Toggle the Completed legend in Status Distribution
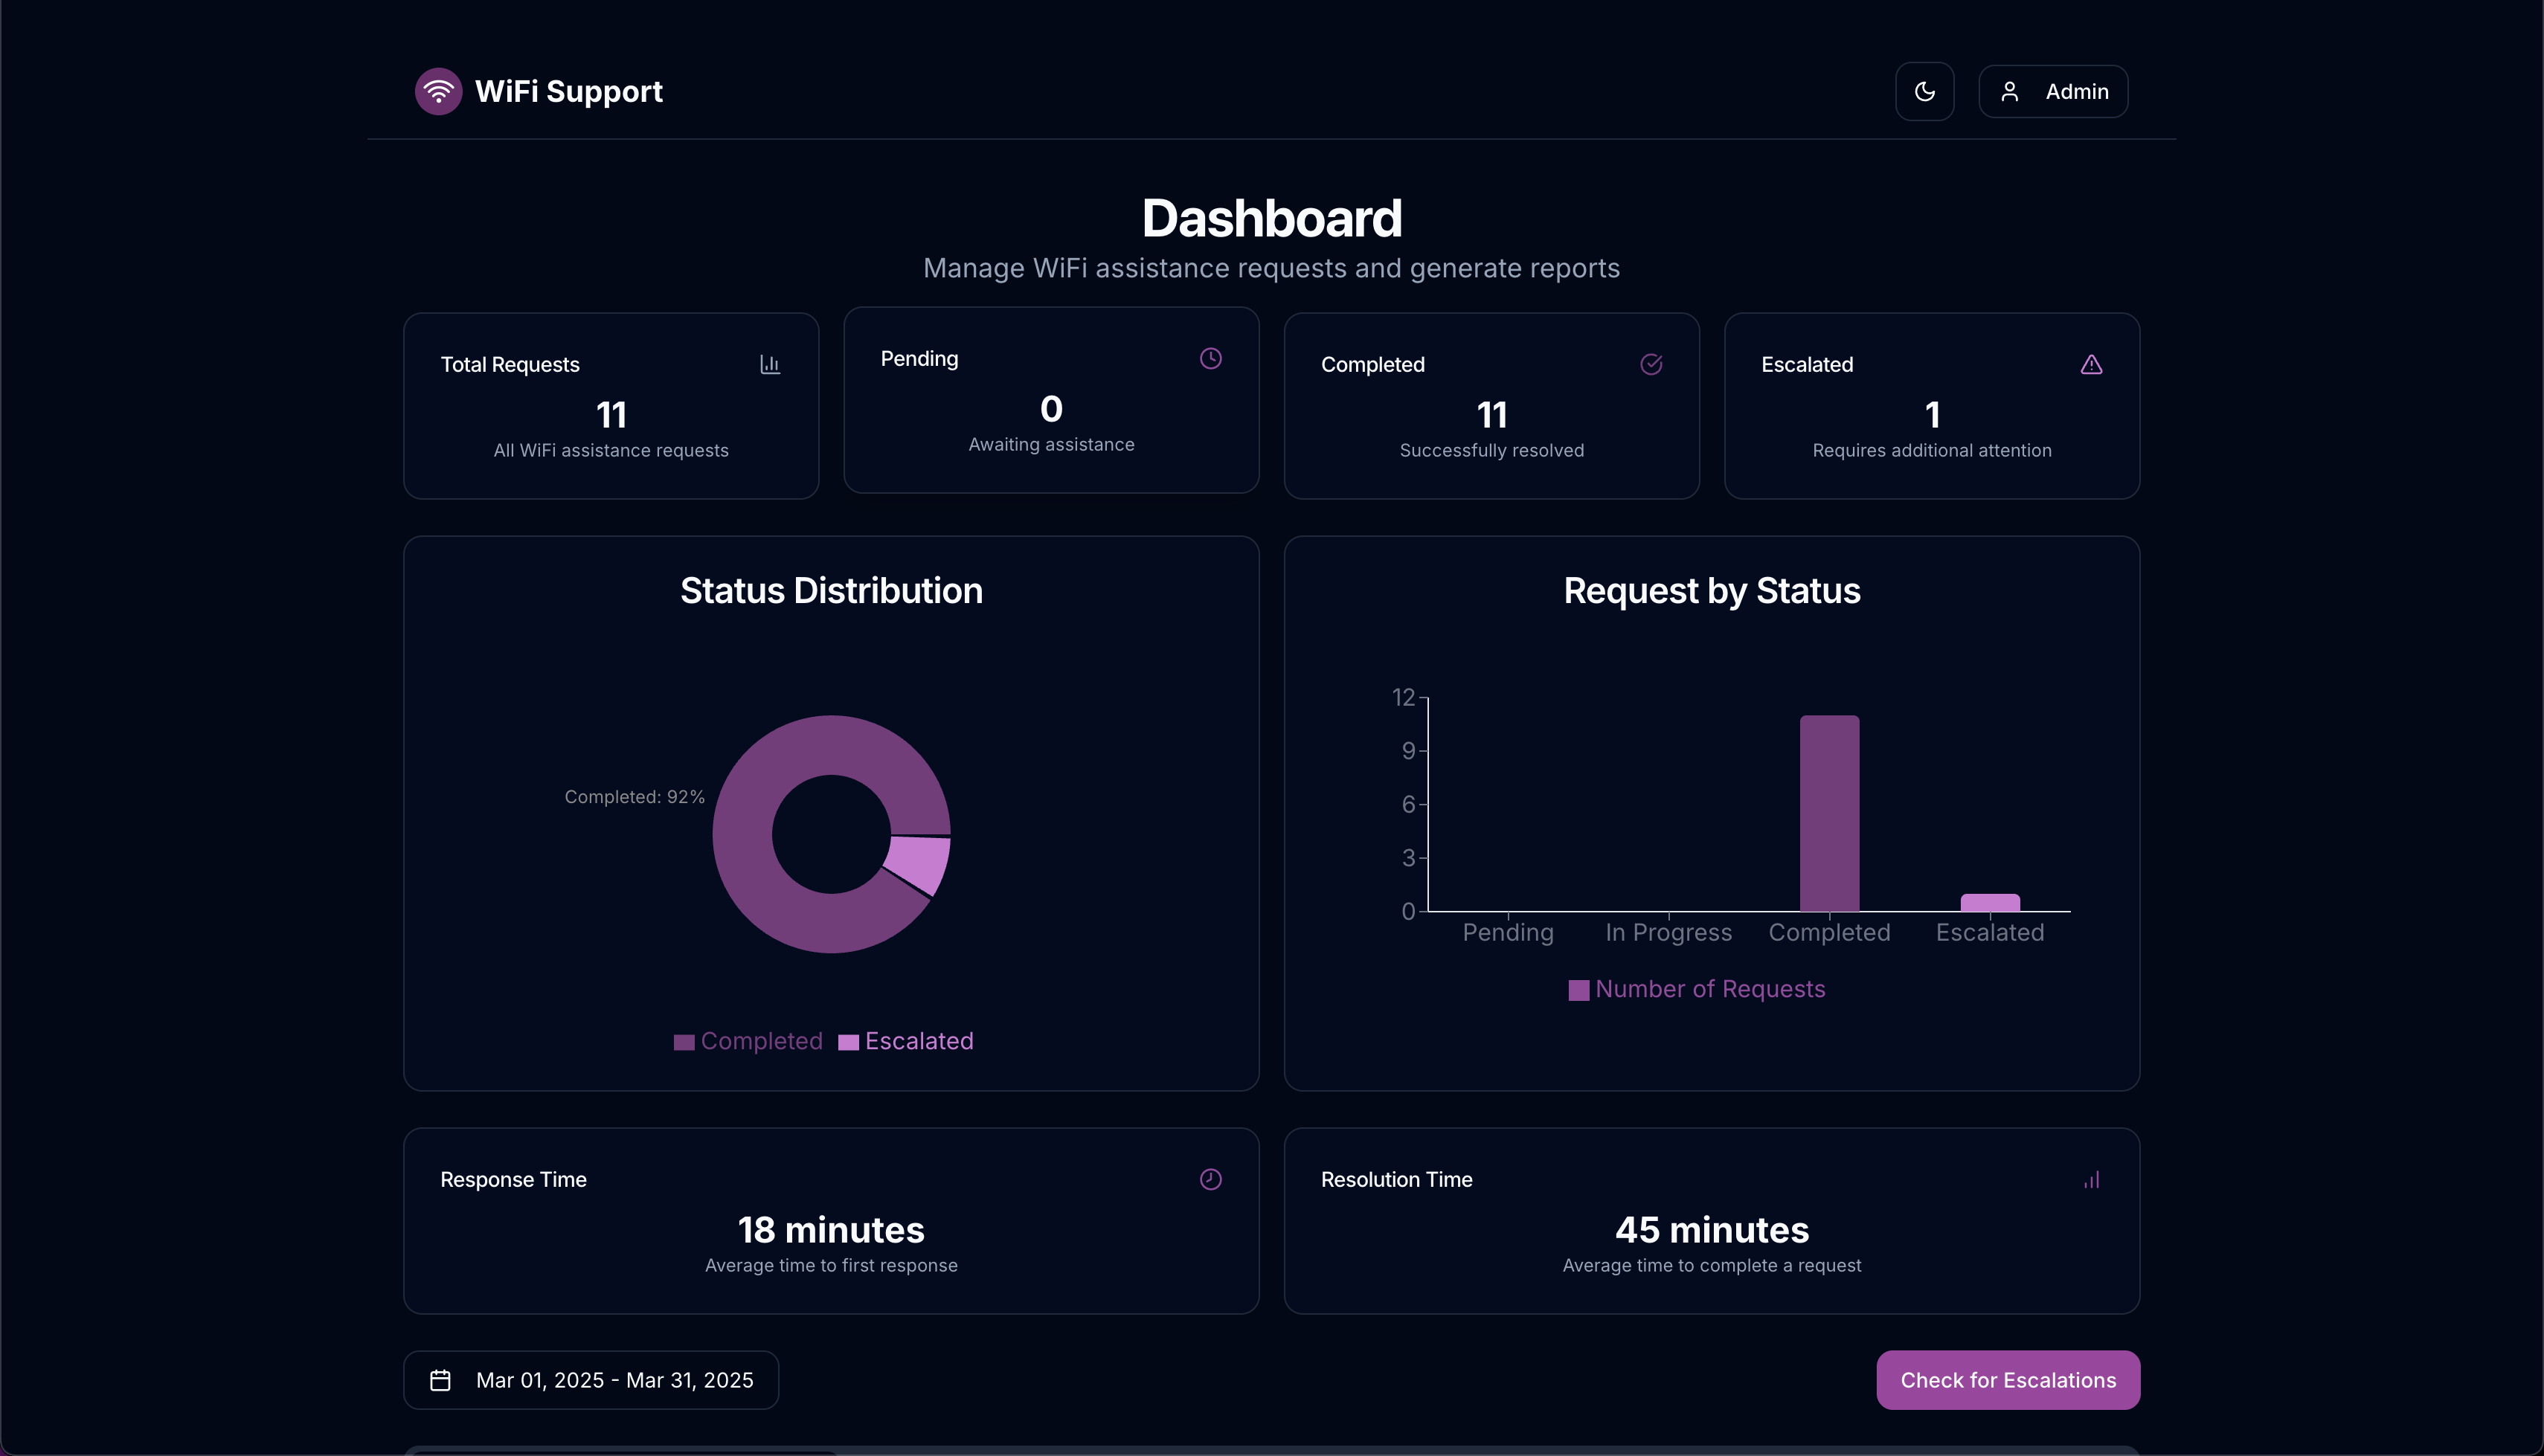 [748, 1042]
